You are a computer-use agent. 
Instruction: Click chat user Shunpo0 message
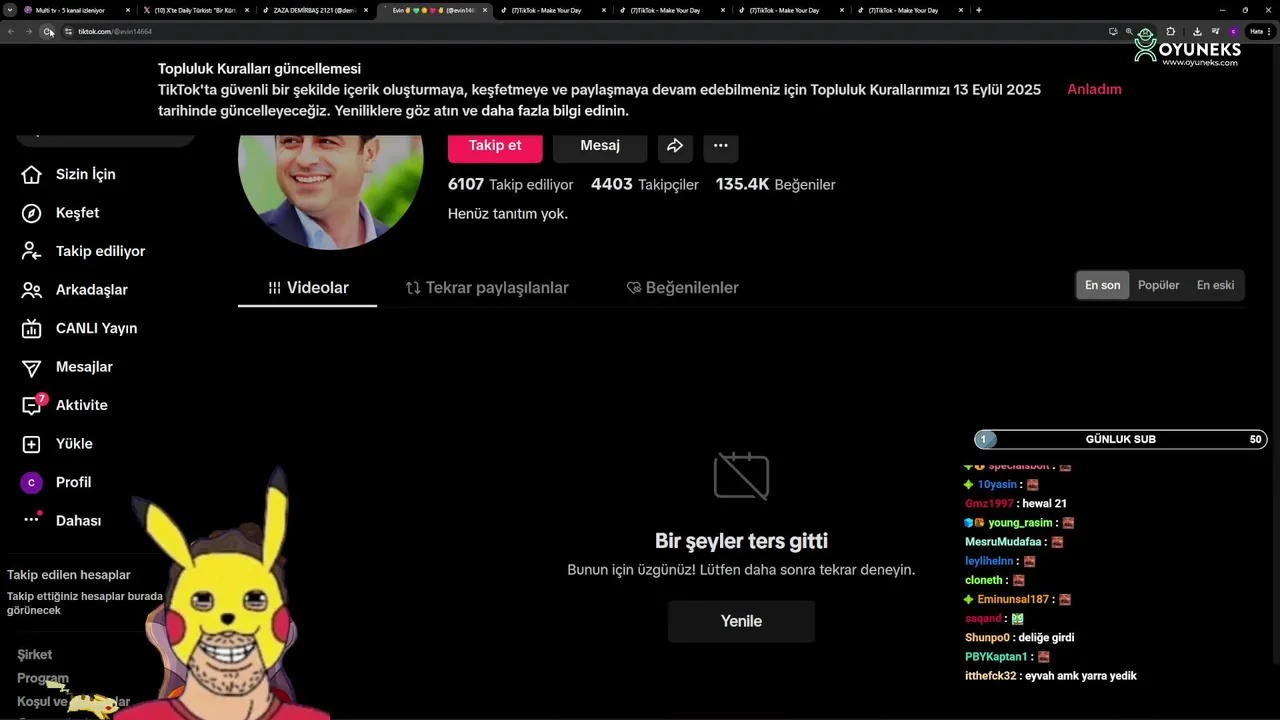pyautogui.click(x=1020, y=638)
